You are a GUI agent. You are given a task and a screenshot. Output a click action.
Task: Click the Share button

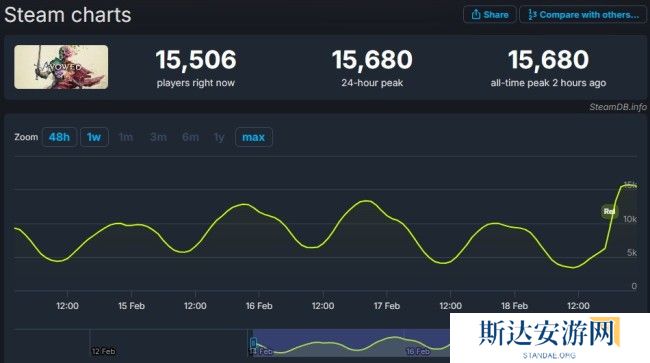(x=490, y=15)
